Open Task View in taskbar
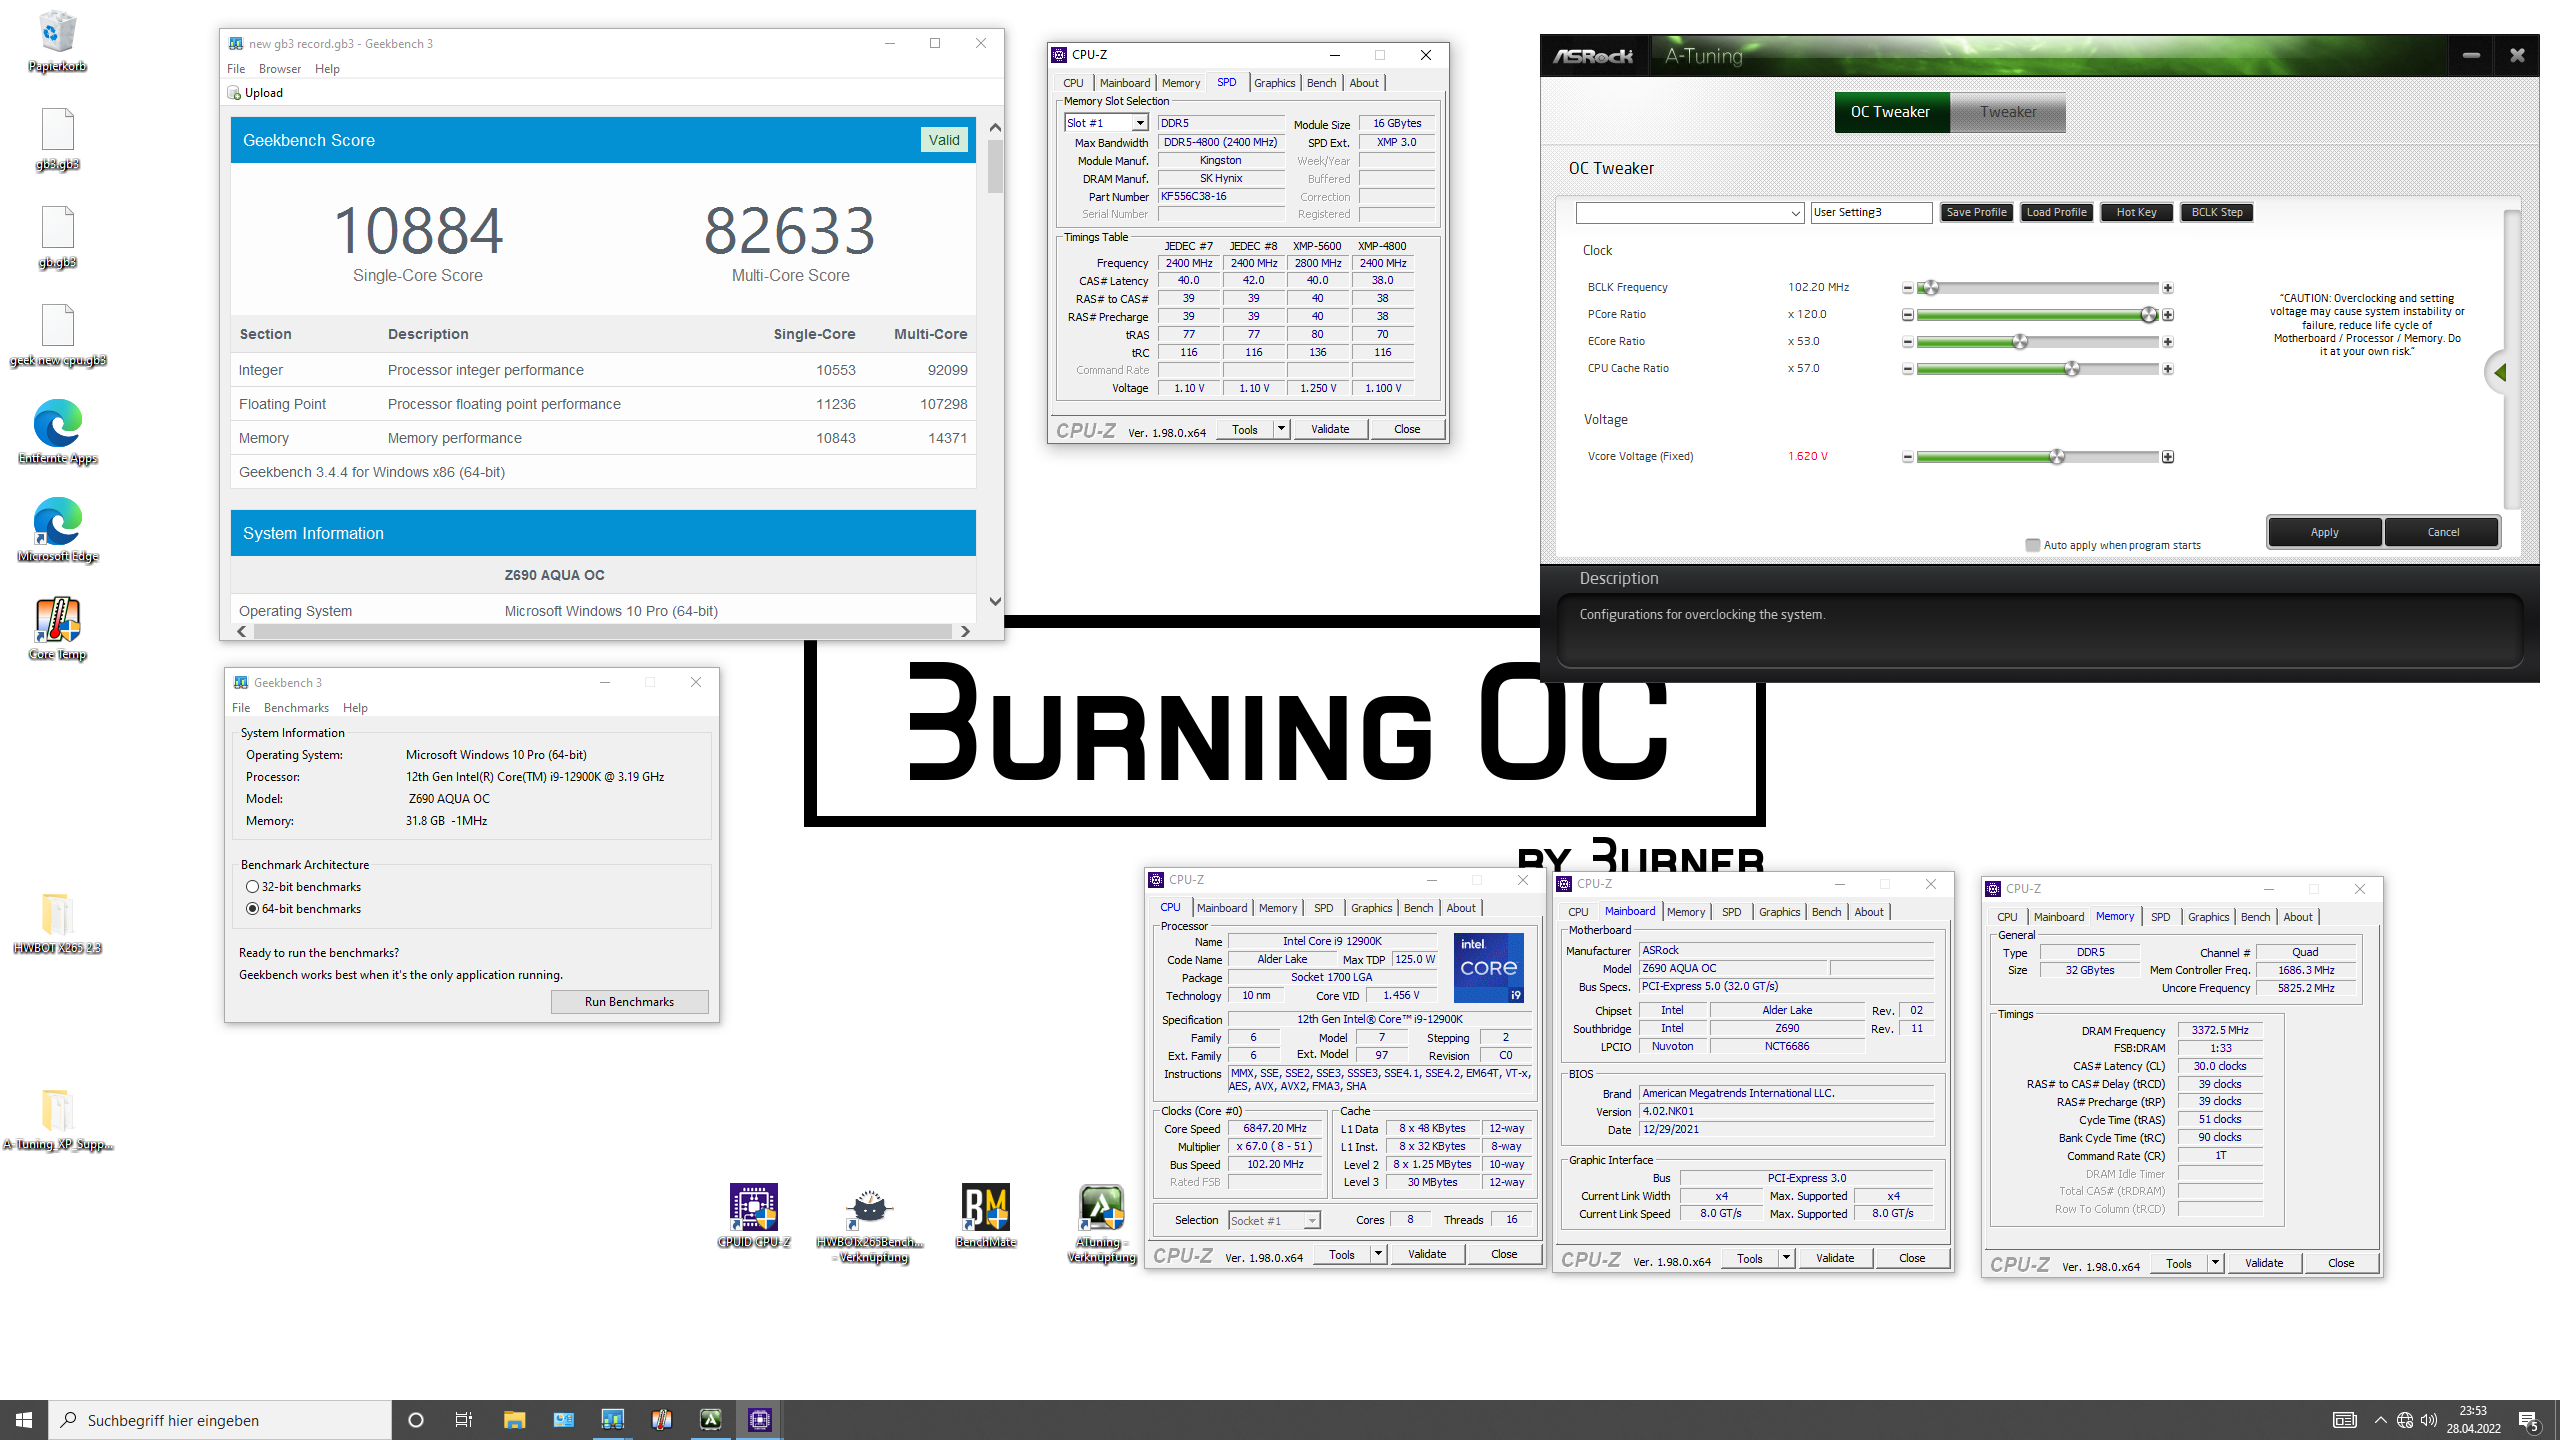This screenshot has width=2560, height=1440. pos(464,1420)
